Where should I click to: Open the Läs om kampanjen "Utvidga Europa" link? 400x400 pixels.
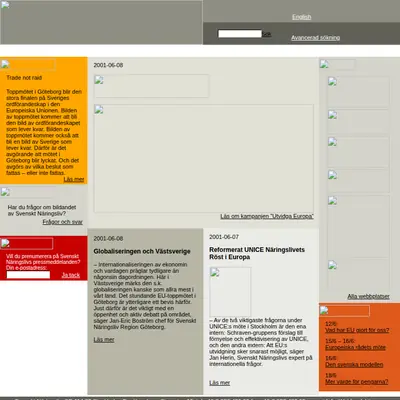coord(267,216)
